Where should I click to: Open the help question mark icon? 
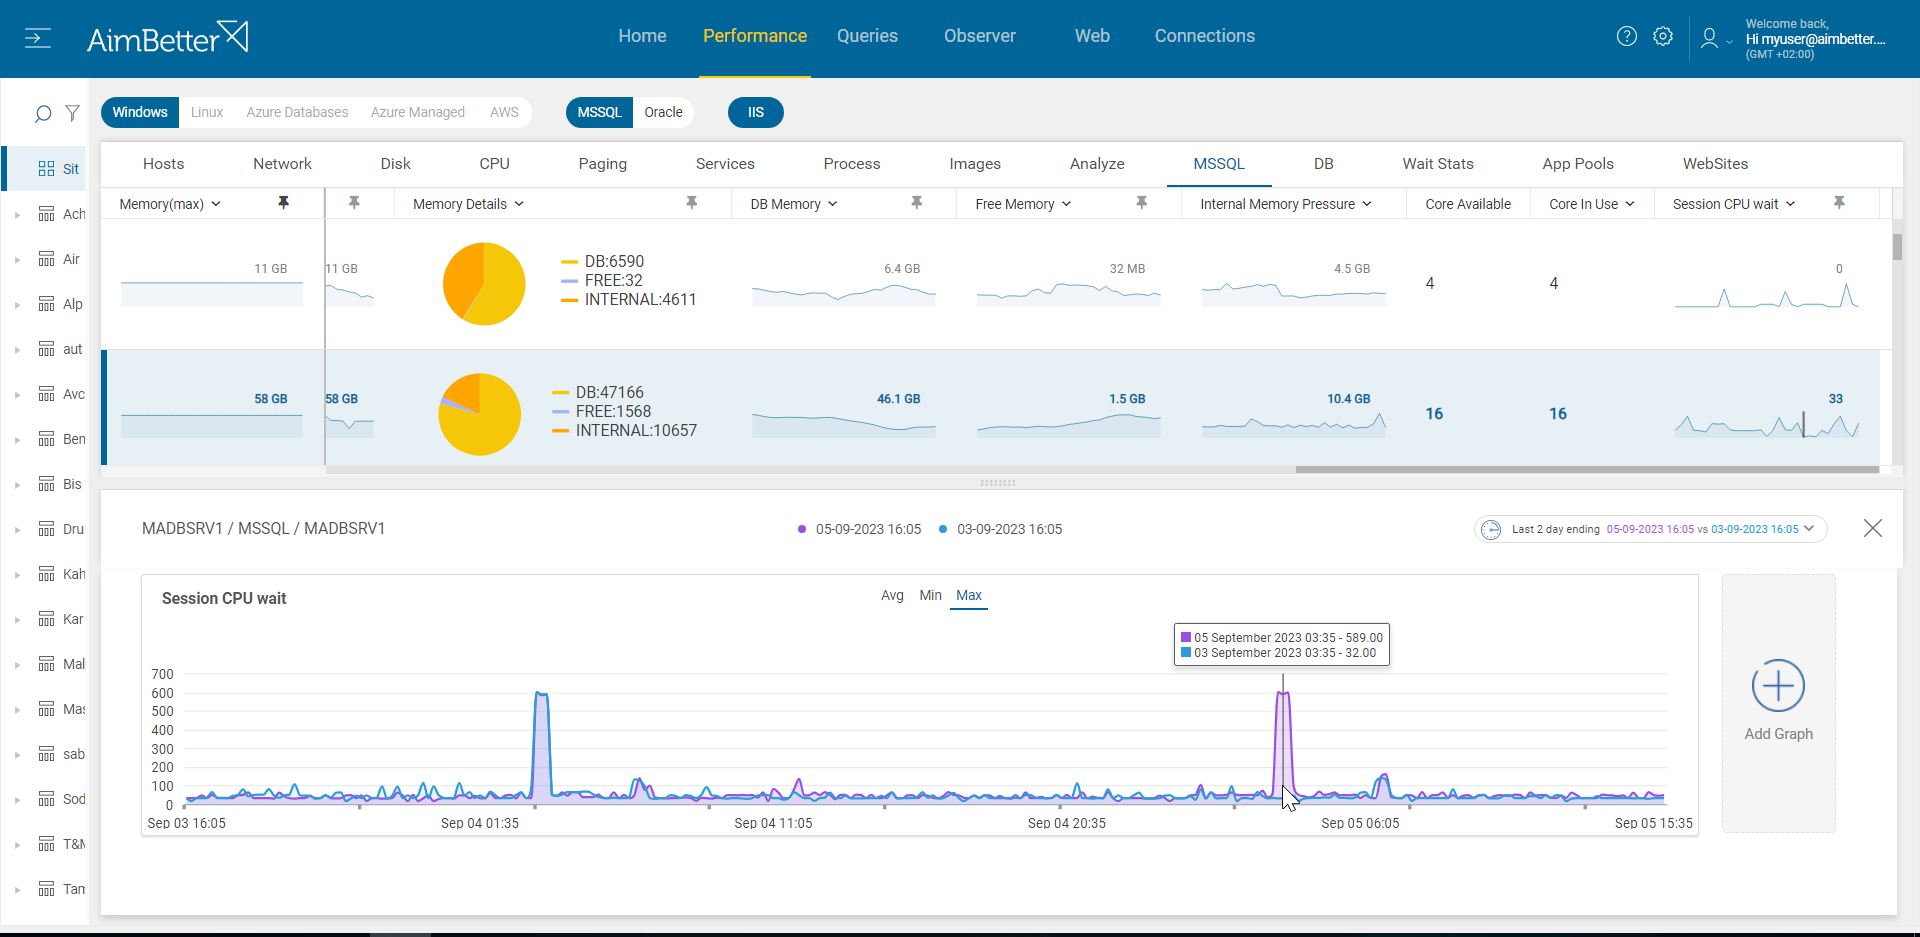[1627, 36]
